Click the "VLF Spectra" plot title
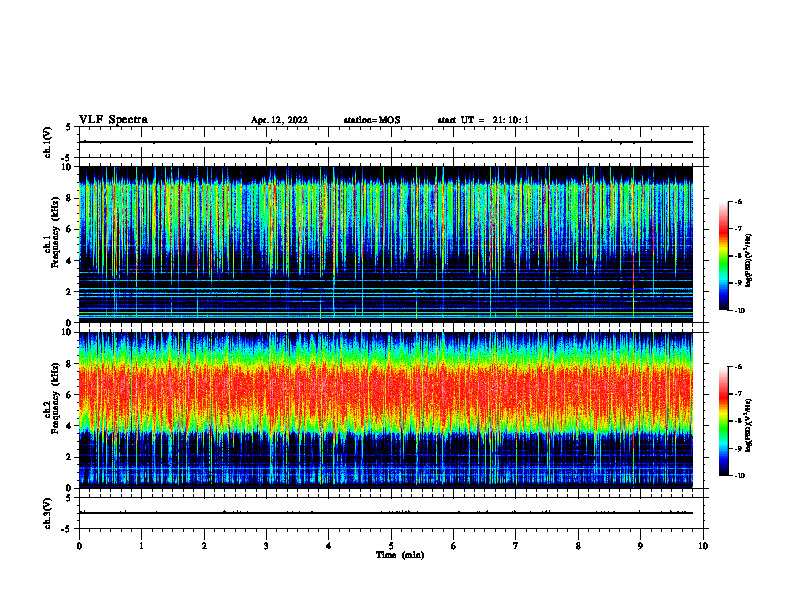The height and width of the screenshot is (612, 792). (113, 120)
